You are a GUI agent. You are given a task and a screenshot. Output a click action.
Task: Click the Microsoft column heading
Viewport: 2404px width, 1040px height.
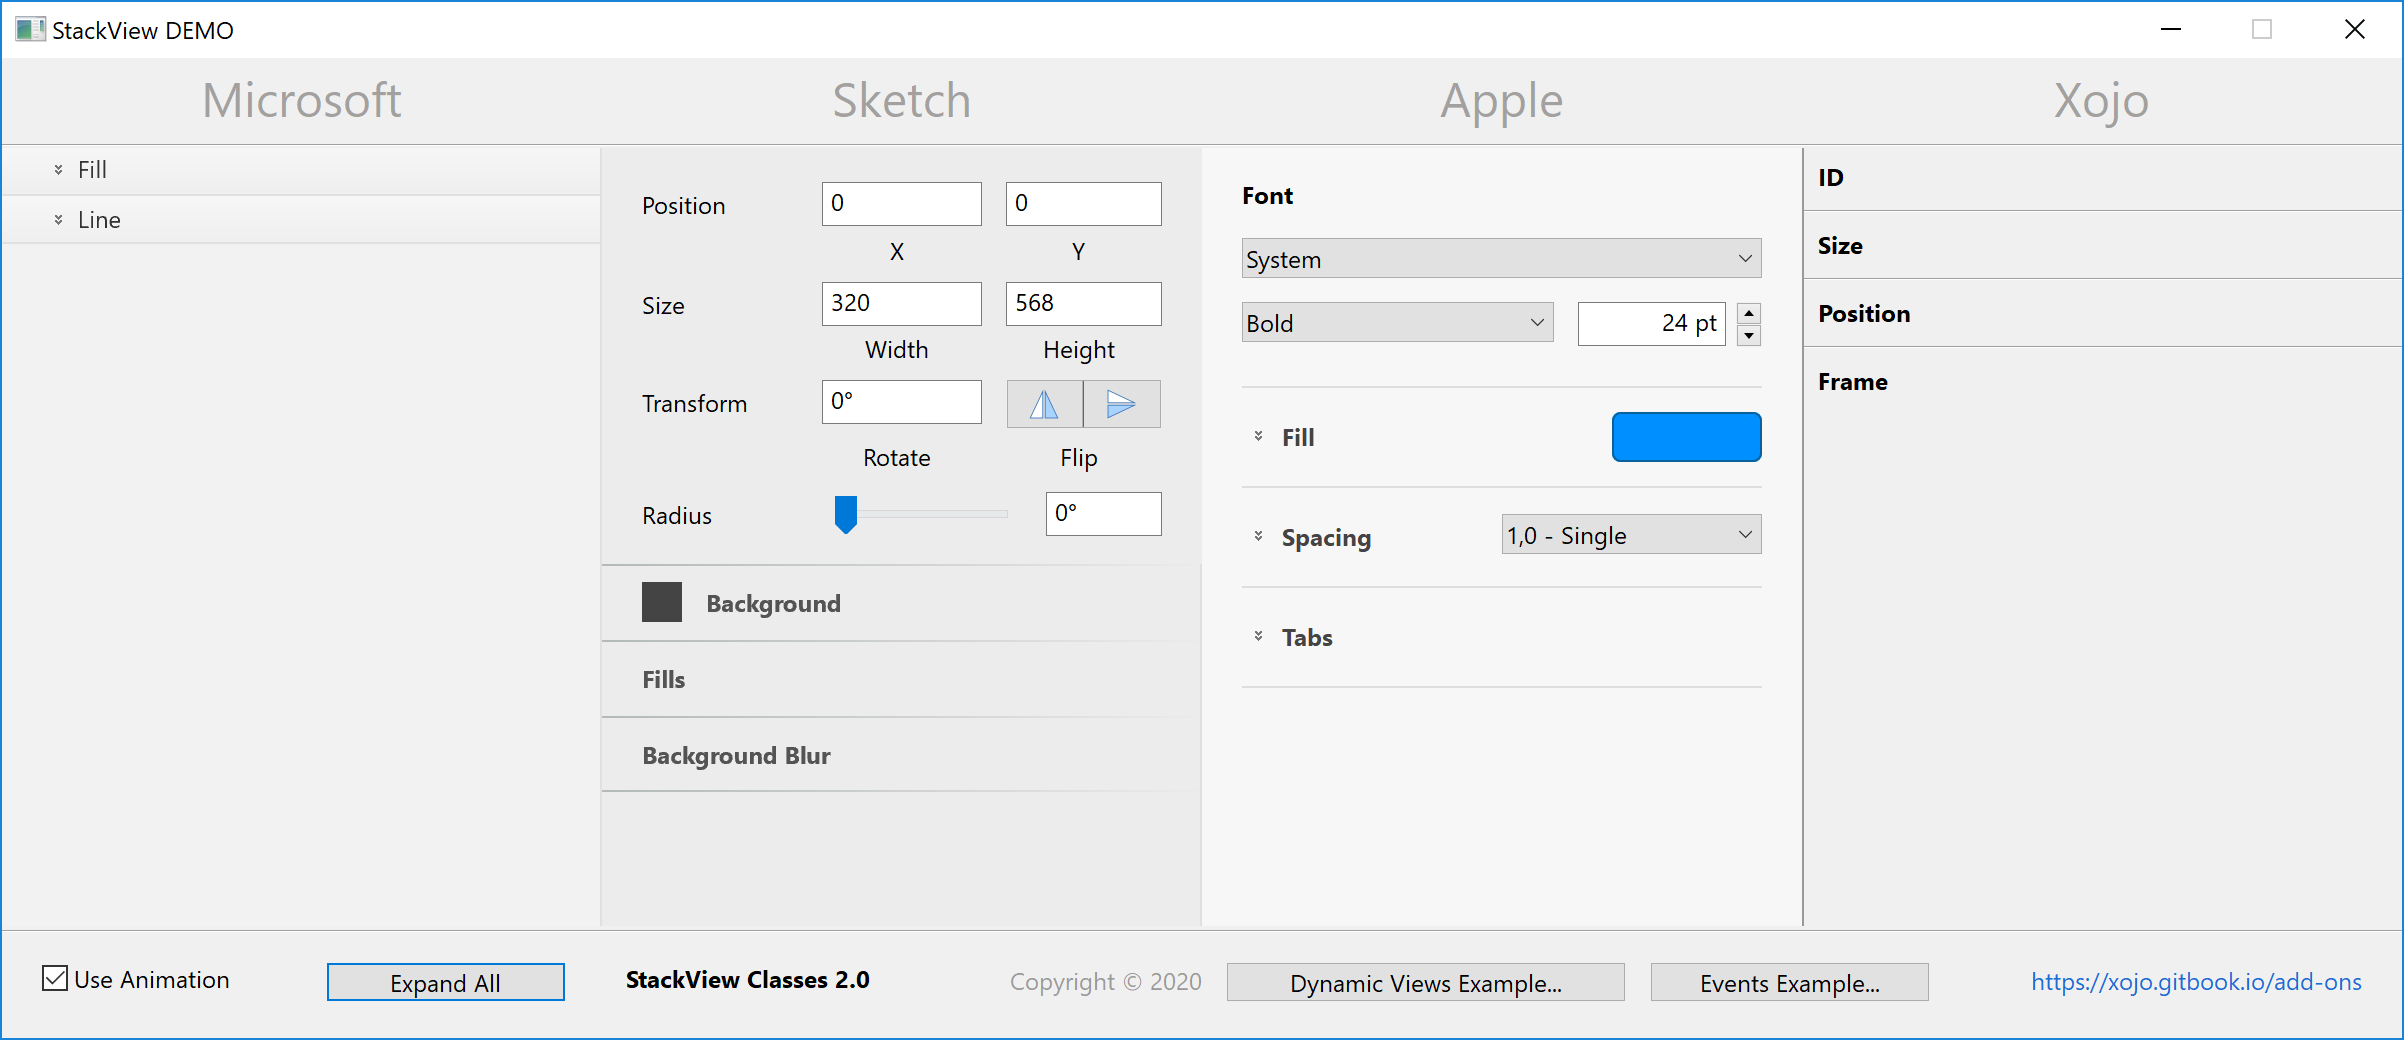(301, 101)
